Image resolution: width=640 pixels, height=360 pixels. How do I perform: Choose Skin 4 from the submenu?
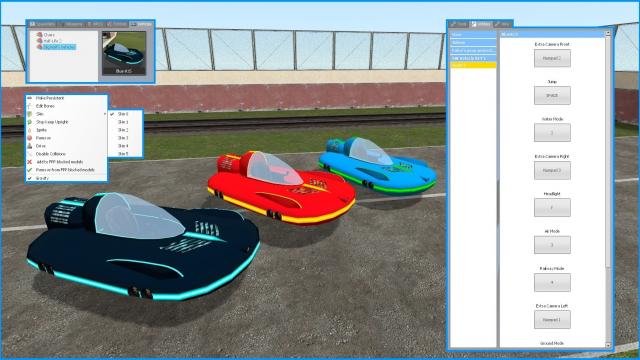click(126, 146)
